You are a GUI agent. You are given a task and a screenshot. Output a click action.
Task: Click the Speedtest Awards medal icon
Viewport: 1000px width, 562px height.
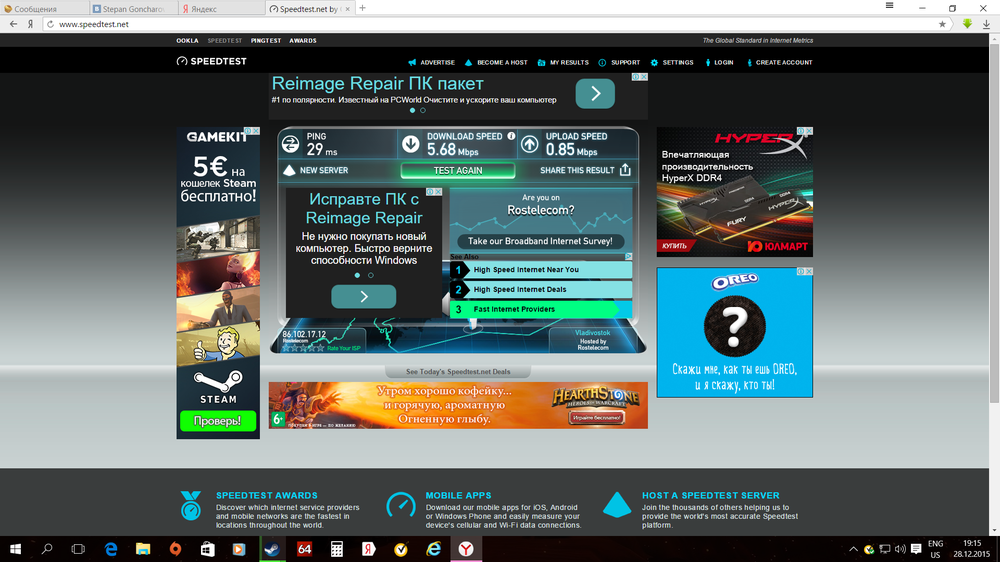pyautogui.click(x=191, y=505)
